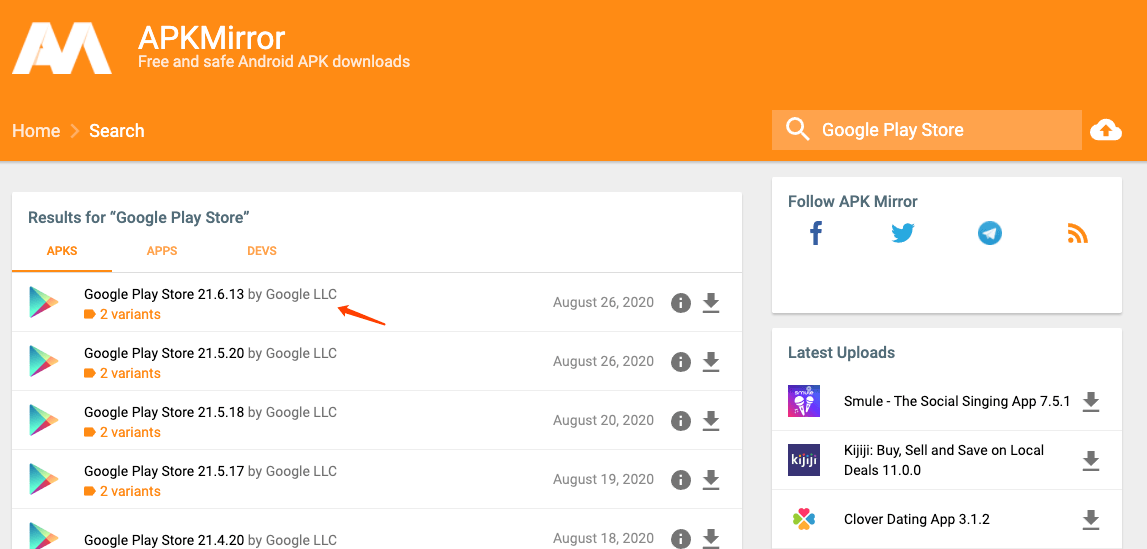Click the APKMirror logo icon
This screenshot has height=549, width=1147.
[x=62, y=48]
